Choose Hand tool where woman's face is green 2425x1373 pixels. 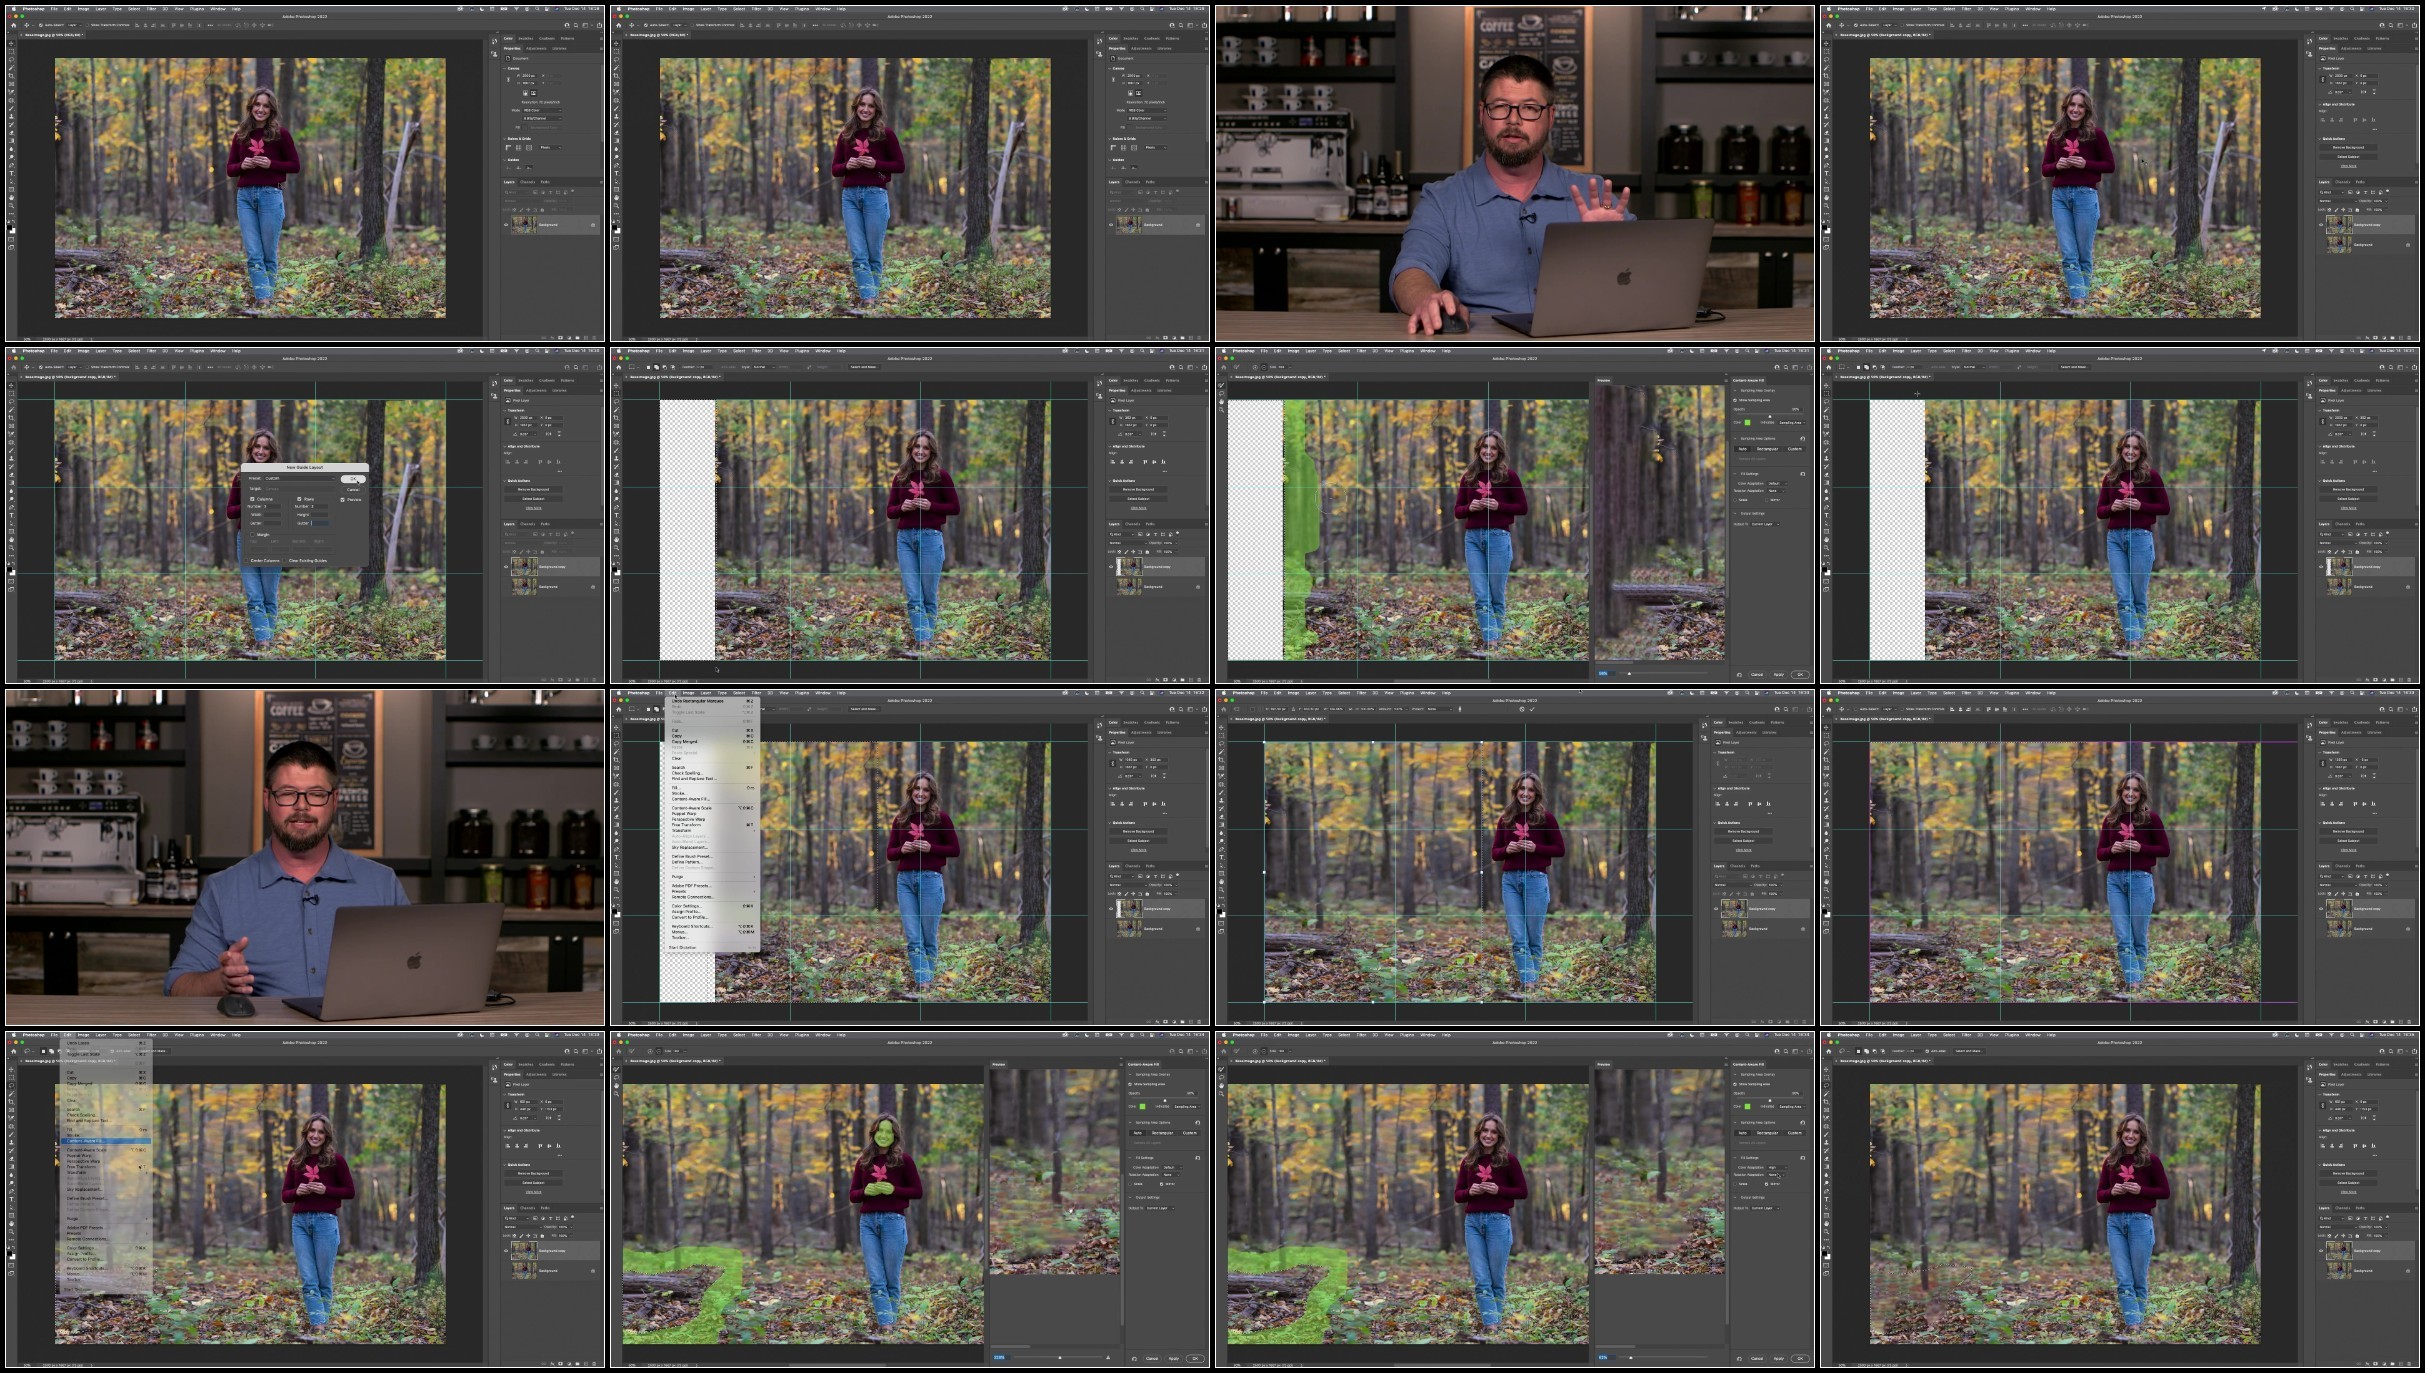[x=616, y=1086]
